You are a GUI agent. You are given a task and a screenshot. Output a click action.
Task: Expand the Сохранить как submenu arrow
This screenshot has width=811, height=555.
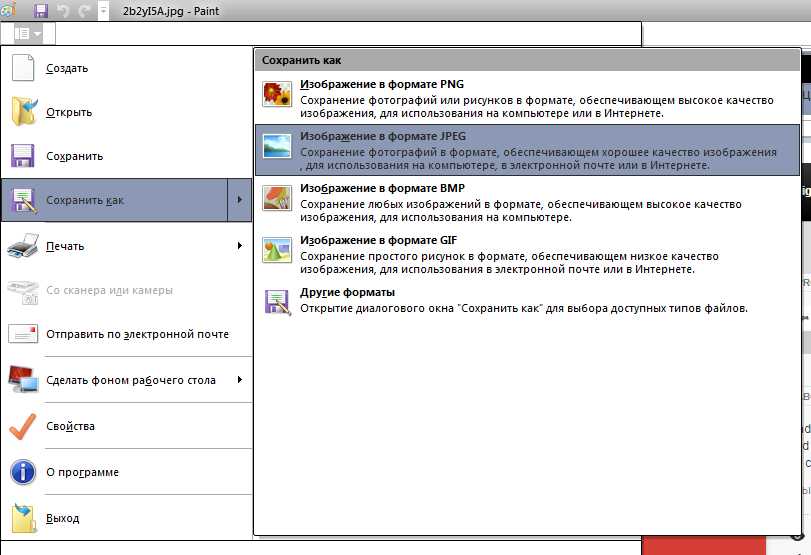[x=239, y=200]
